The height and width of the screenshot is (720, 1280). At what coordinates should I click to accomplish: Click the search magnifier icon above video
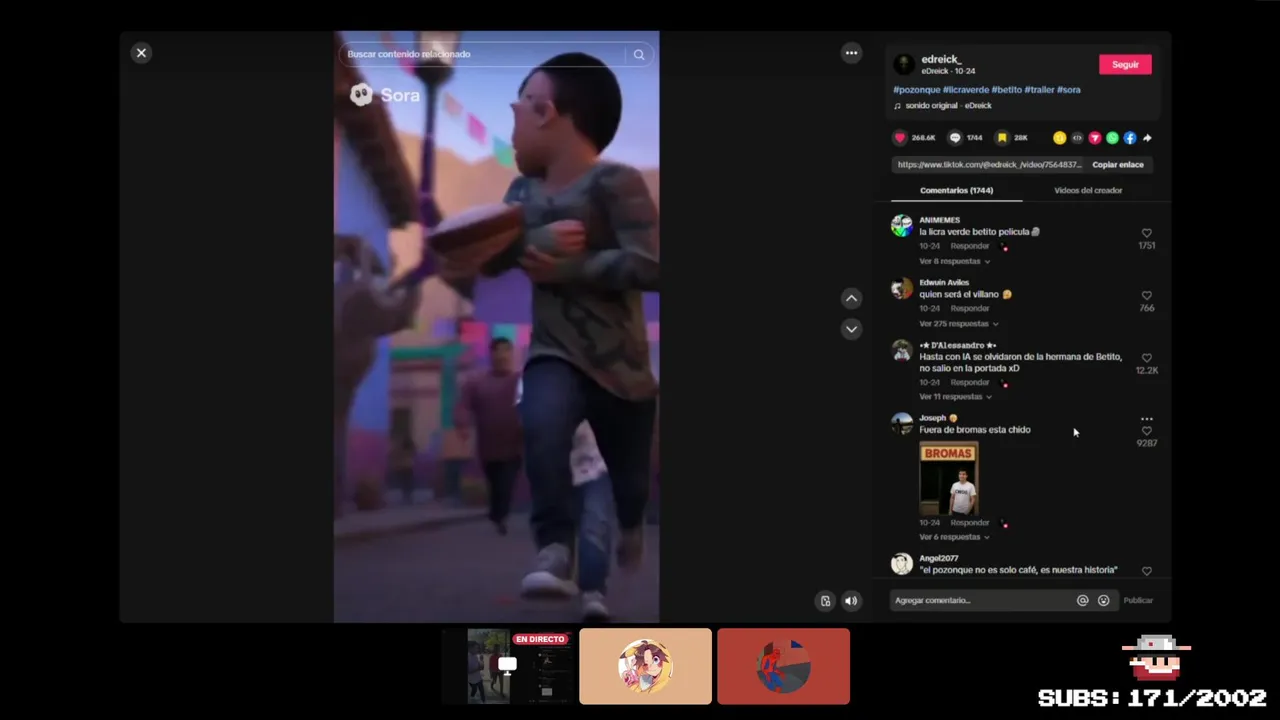pyautogui.click(x=639, y=55)
